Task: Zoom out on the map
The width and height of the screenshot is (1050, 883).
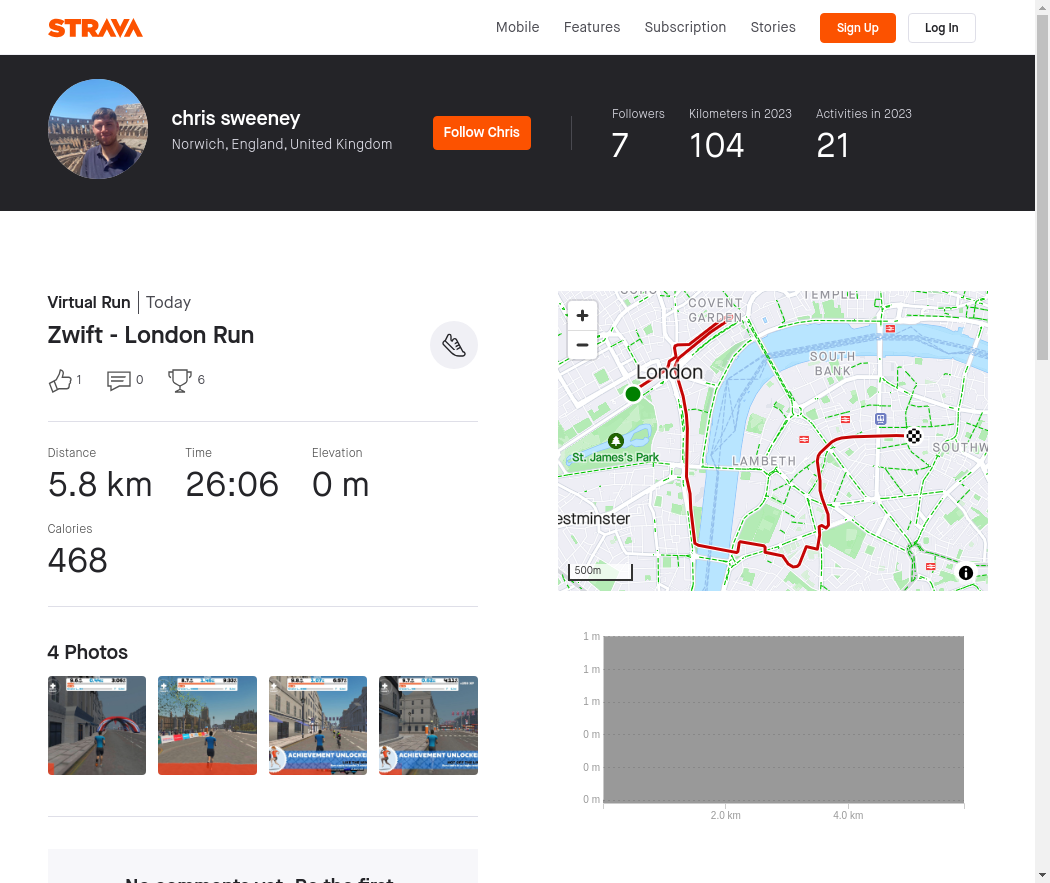Action: 582,345
